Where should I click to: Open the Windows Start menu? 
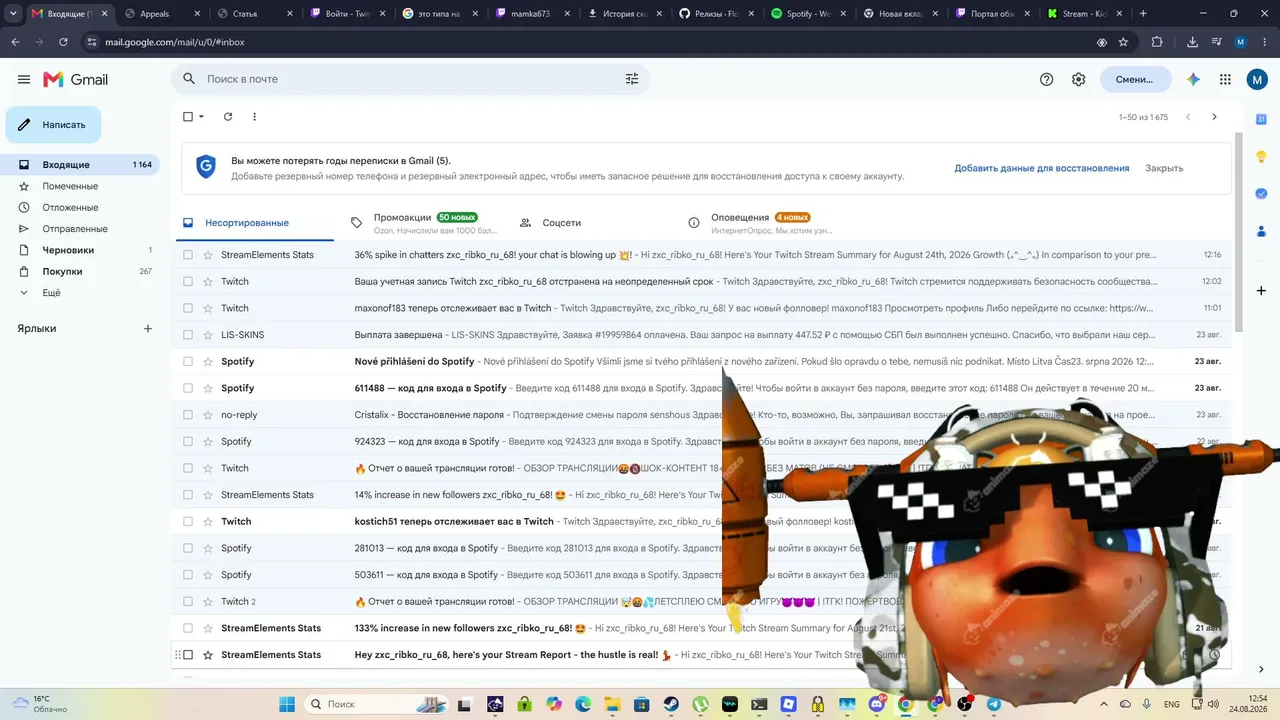coord(287,704)
